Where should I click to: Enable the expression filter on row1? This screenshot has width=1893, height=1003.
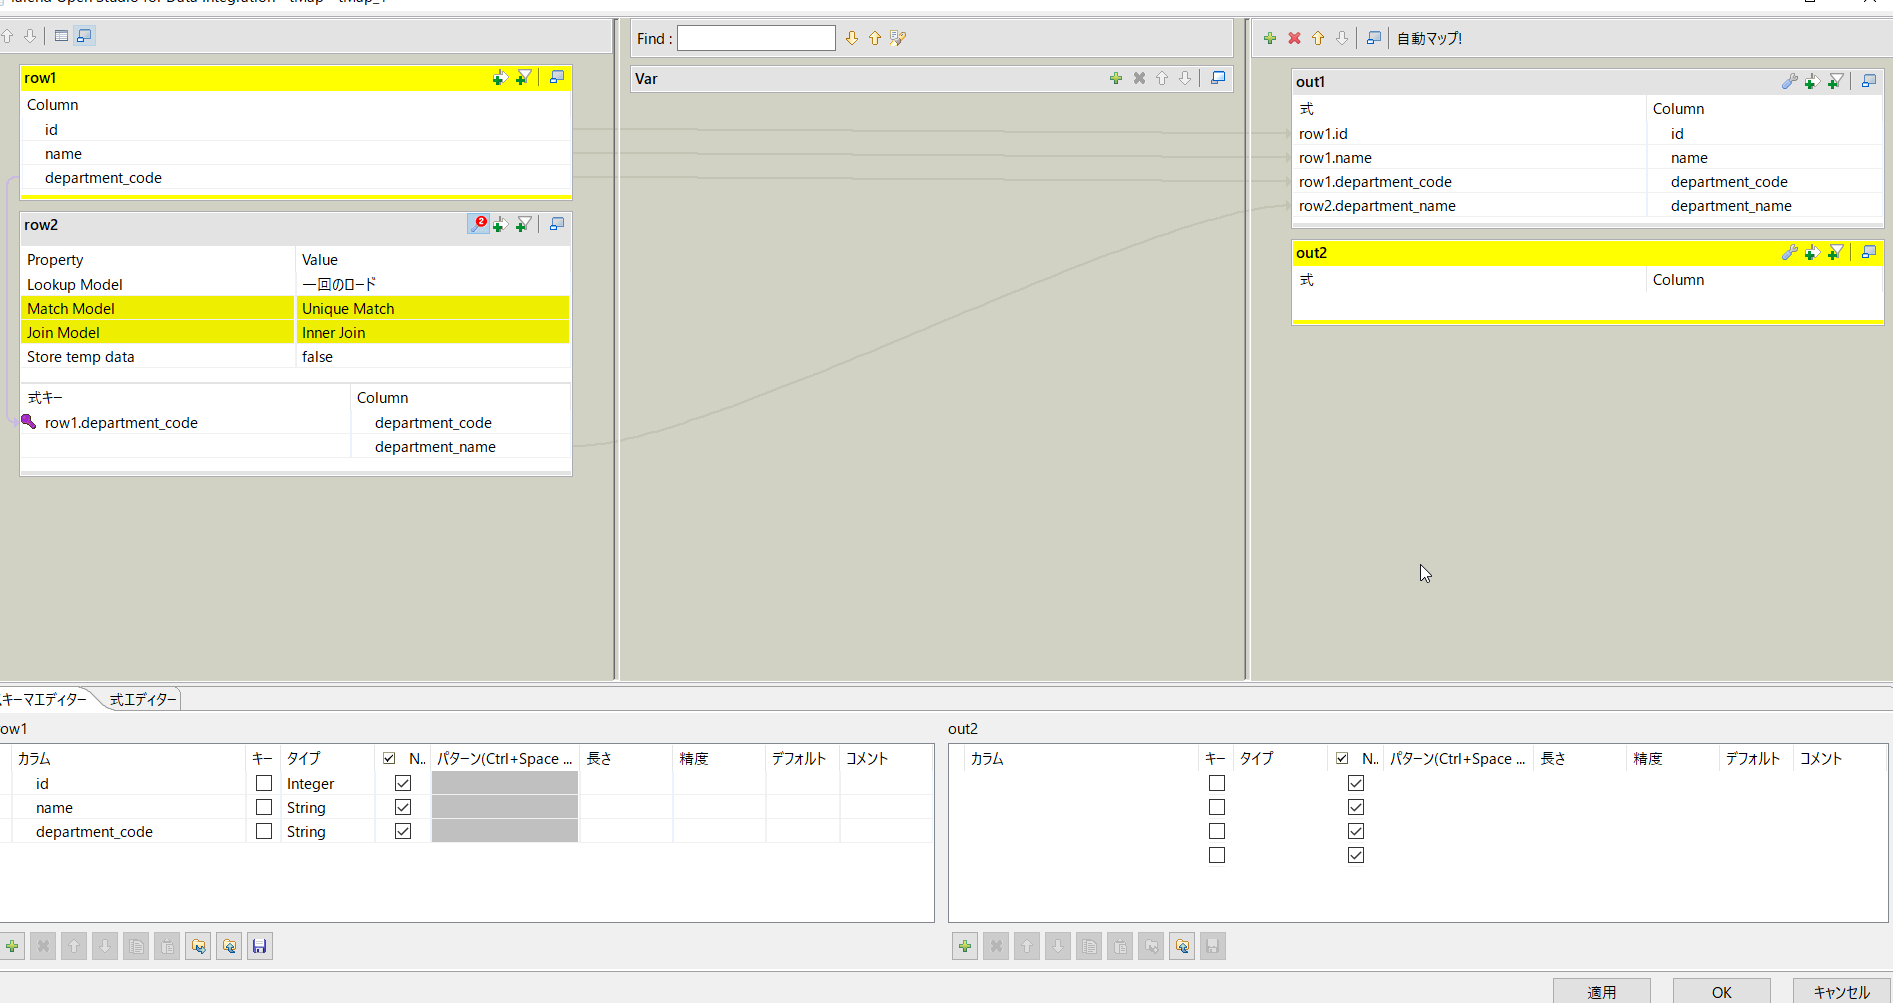523,78
